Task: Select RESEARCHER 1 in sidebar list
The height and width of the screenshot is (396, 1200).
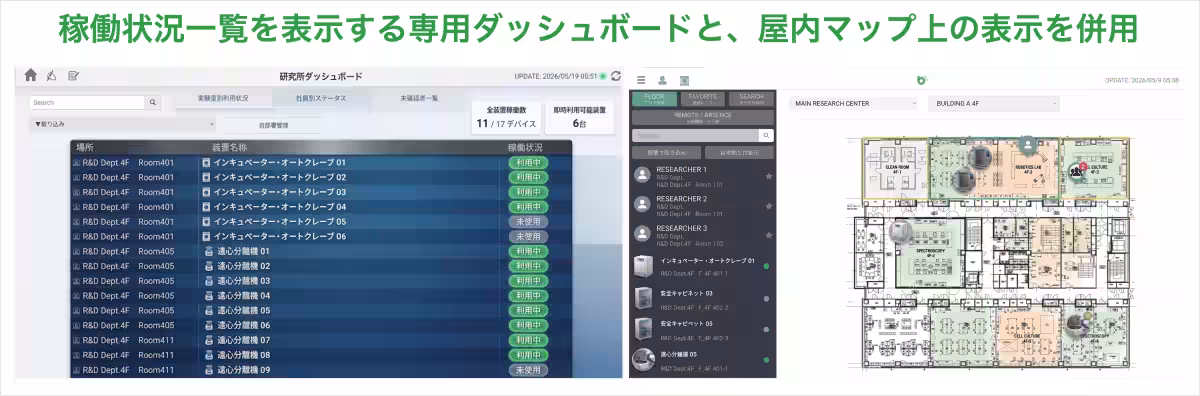Action: [703, 176]
